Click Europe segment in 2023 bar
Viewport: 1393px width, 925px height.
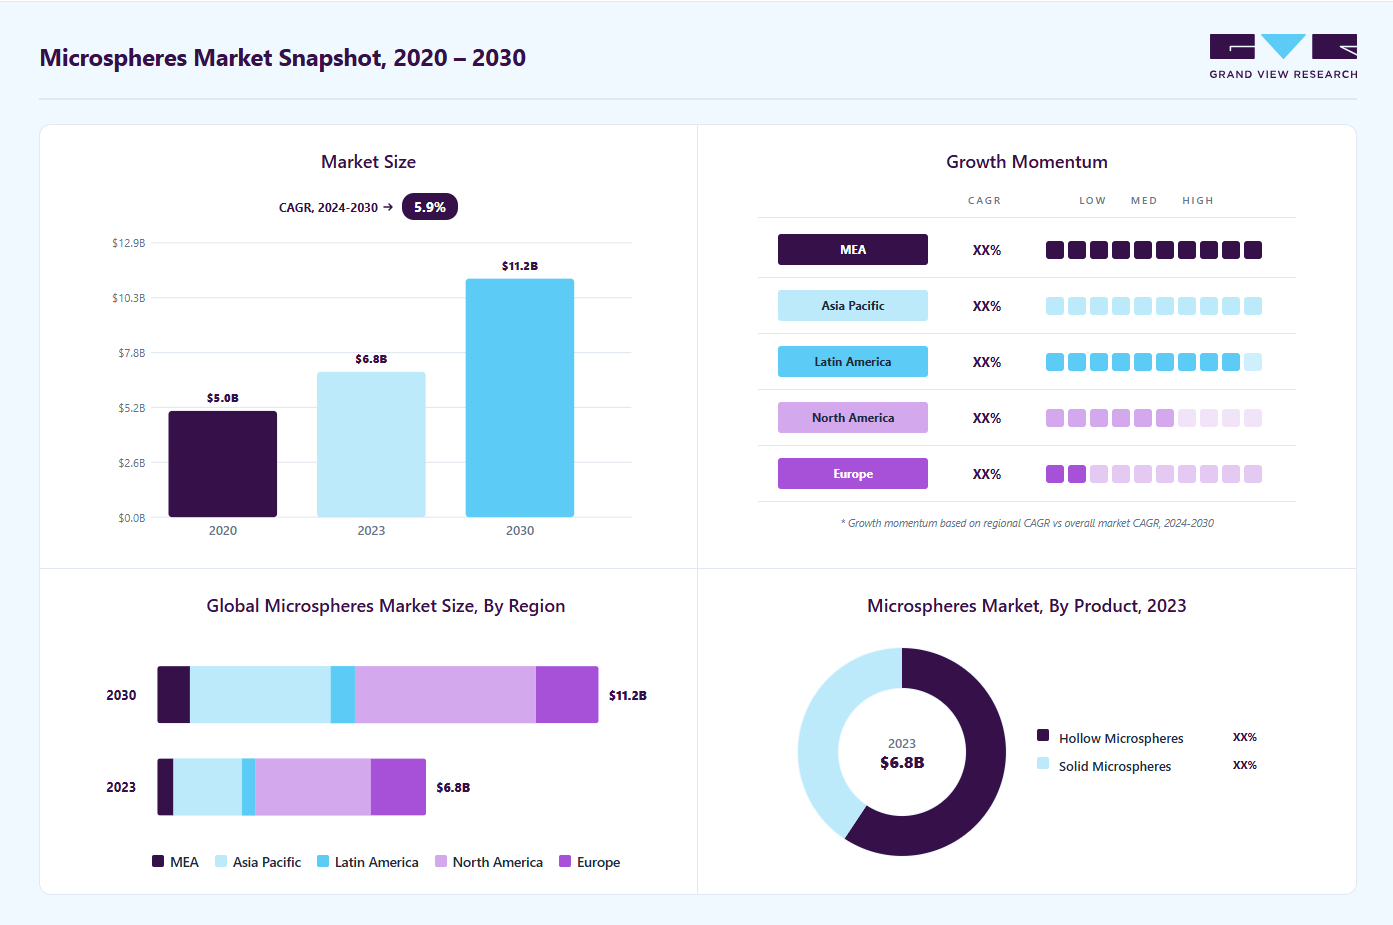click(x=398, y=787)
